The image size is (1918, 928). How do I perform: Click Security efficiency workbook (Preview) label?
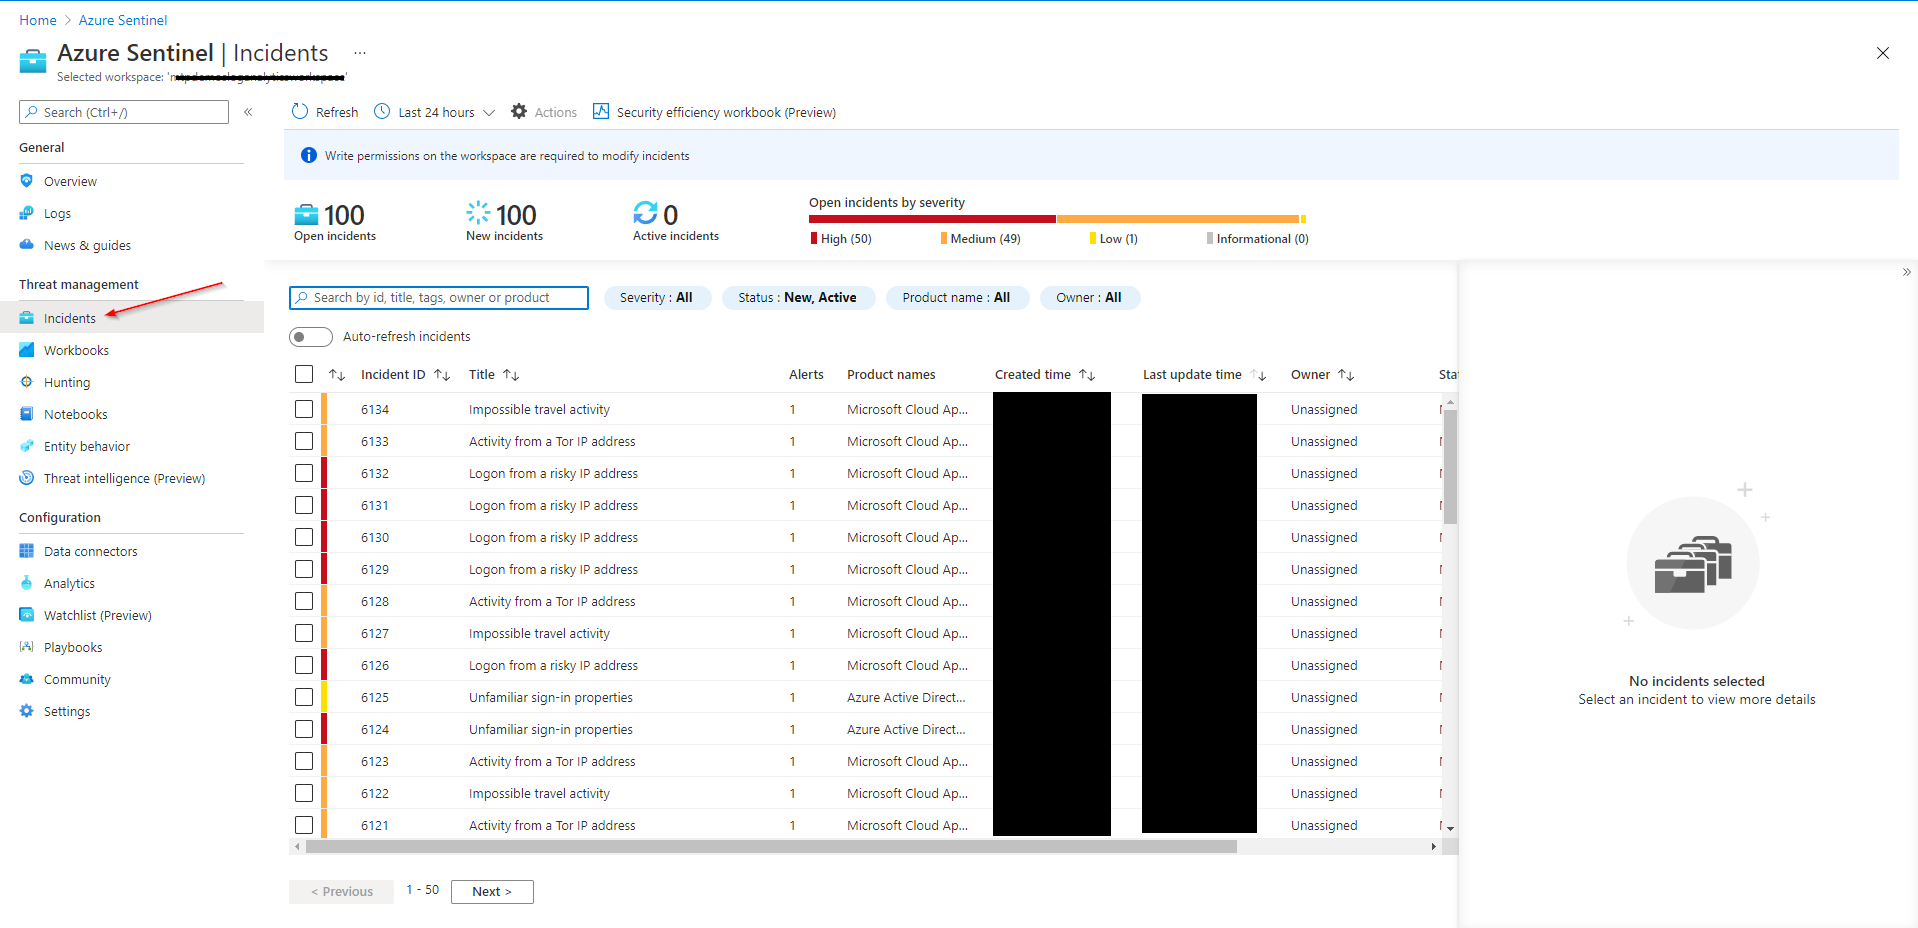(x=726, y=112)
